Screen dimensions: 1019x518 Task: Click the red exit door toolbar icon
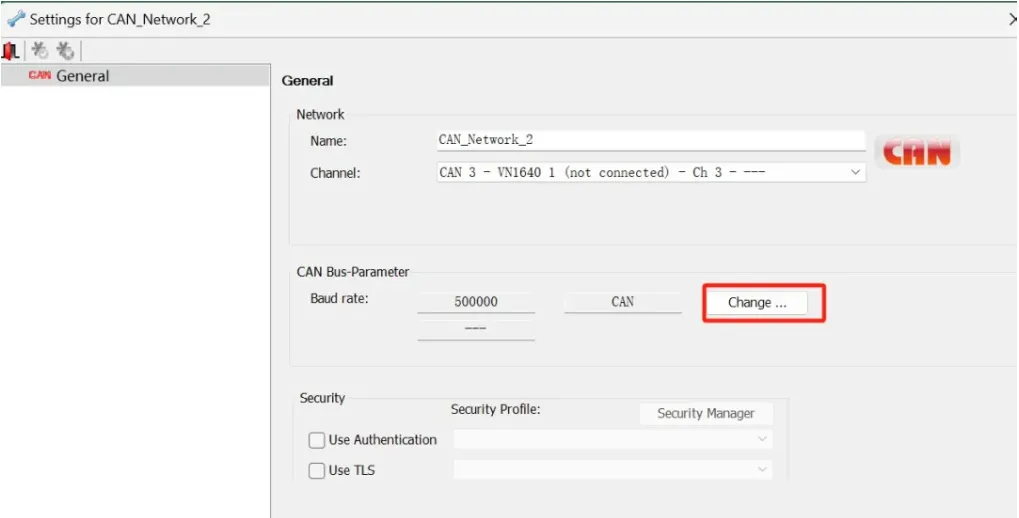[x=11, y=50]
